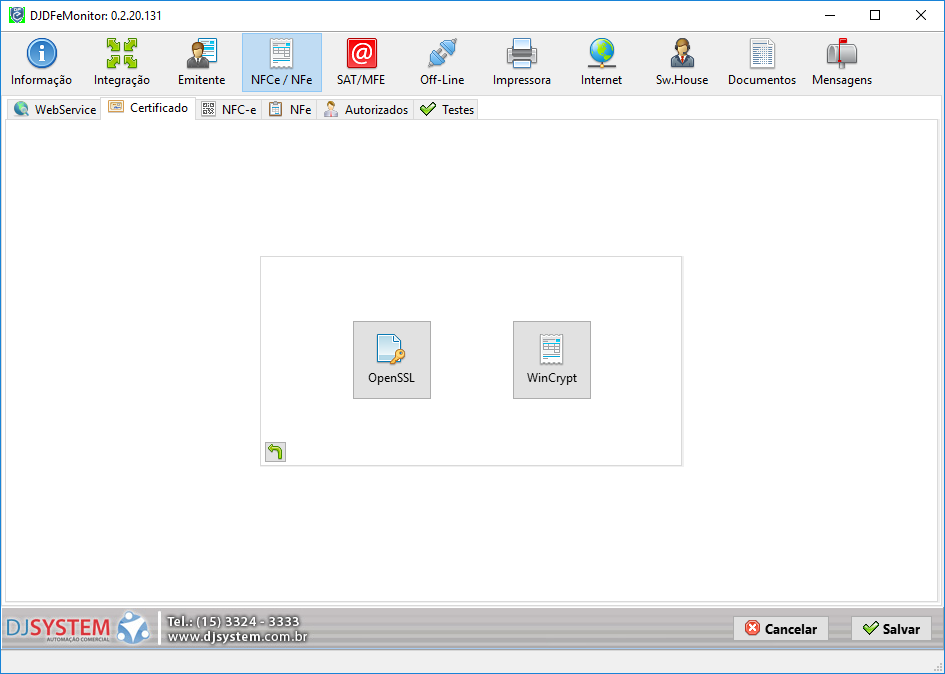Open the Documentos section
The image size is (945, 674).
[x=762, y=62]
